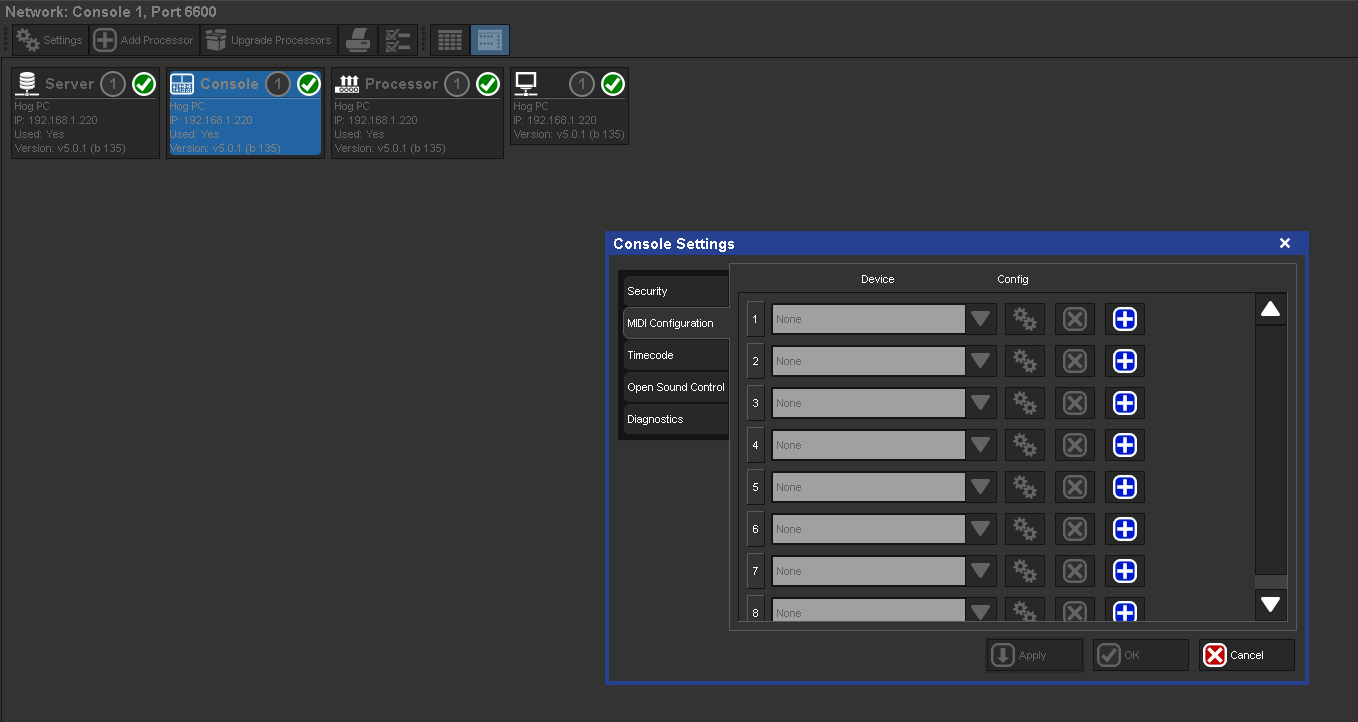Image resolution: width=1358 pixels, height=722 pixels.
Task: Click Upgrade Processors in toolbar
Action: tap(269, 40)
